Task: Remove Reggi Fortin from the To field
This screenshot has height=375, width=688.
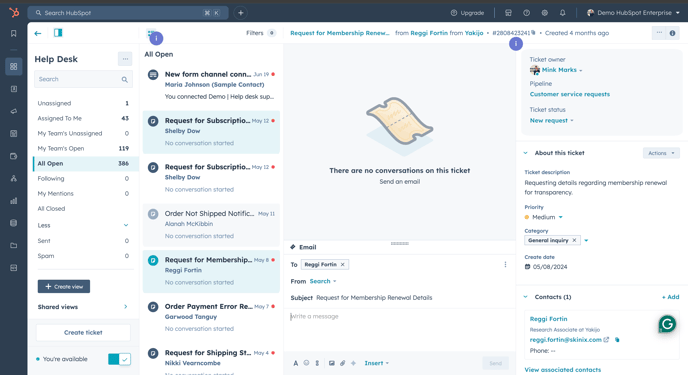Action: 343,264
